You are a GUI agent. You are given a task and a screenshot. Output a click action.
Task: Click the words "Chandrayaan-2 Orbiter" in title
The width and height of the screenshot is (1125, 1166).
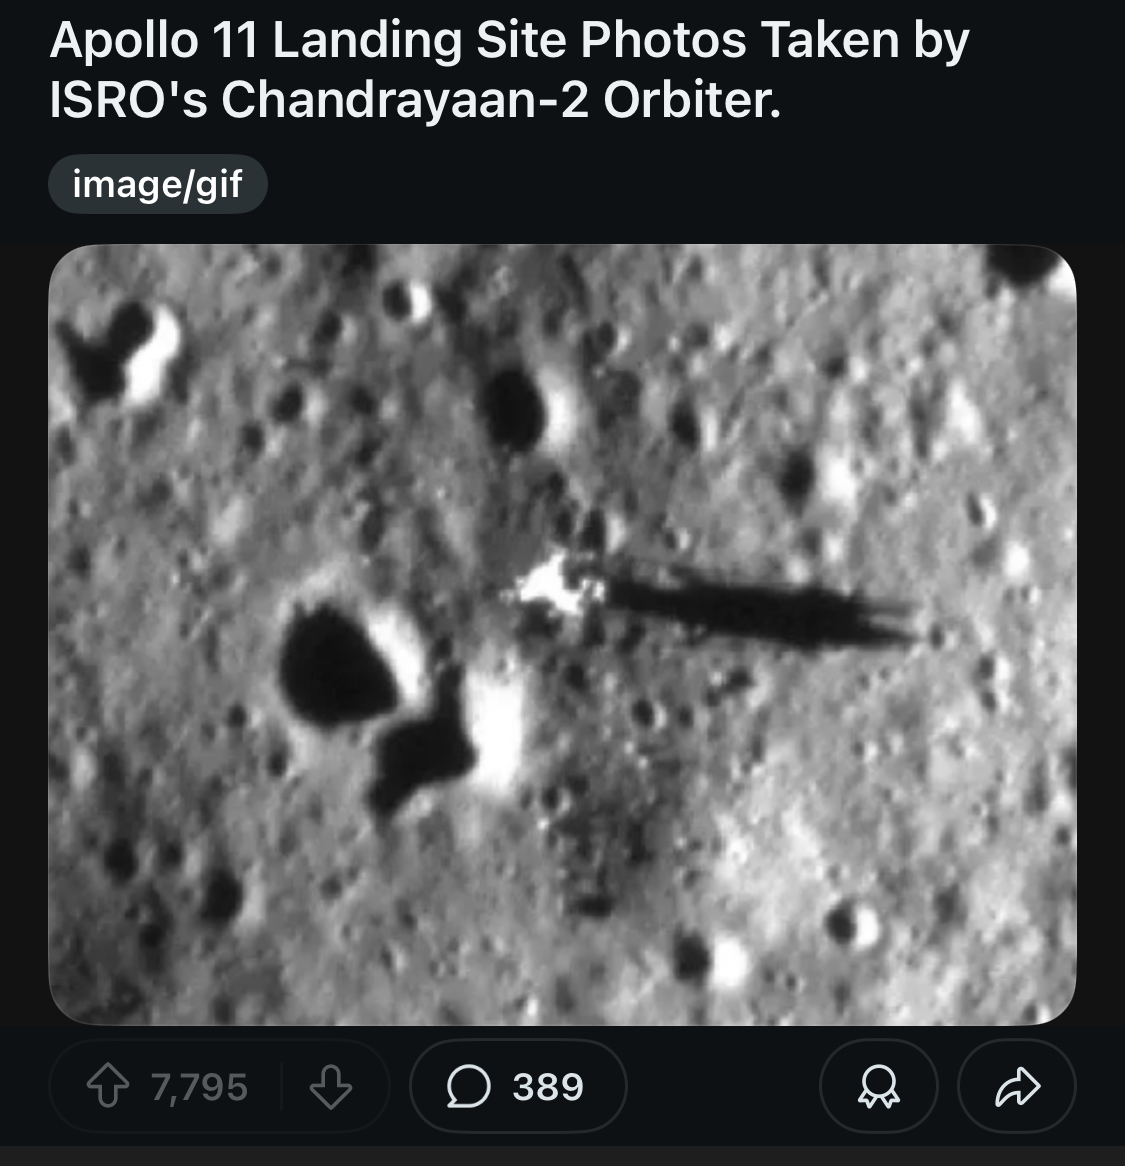tap(501, 100)
